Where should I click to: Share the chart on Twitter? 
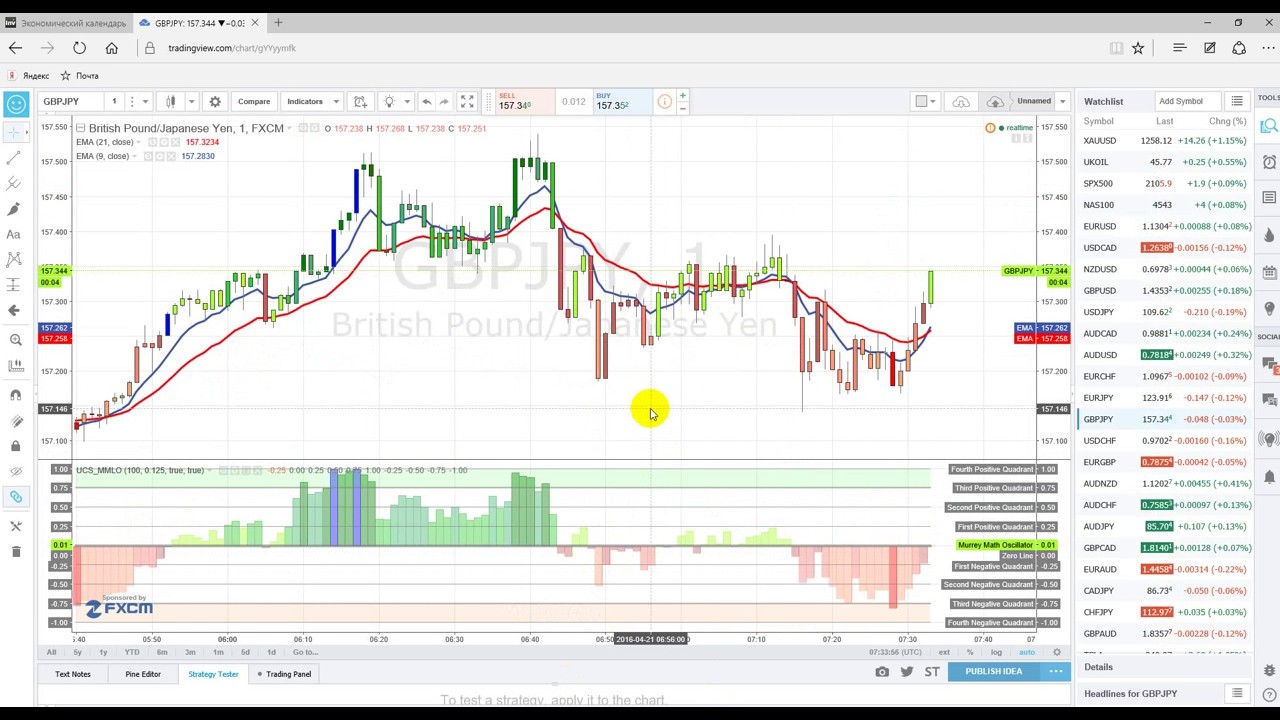coord(907,672)
